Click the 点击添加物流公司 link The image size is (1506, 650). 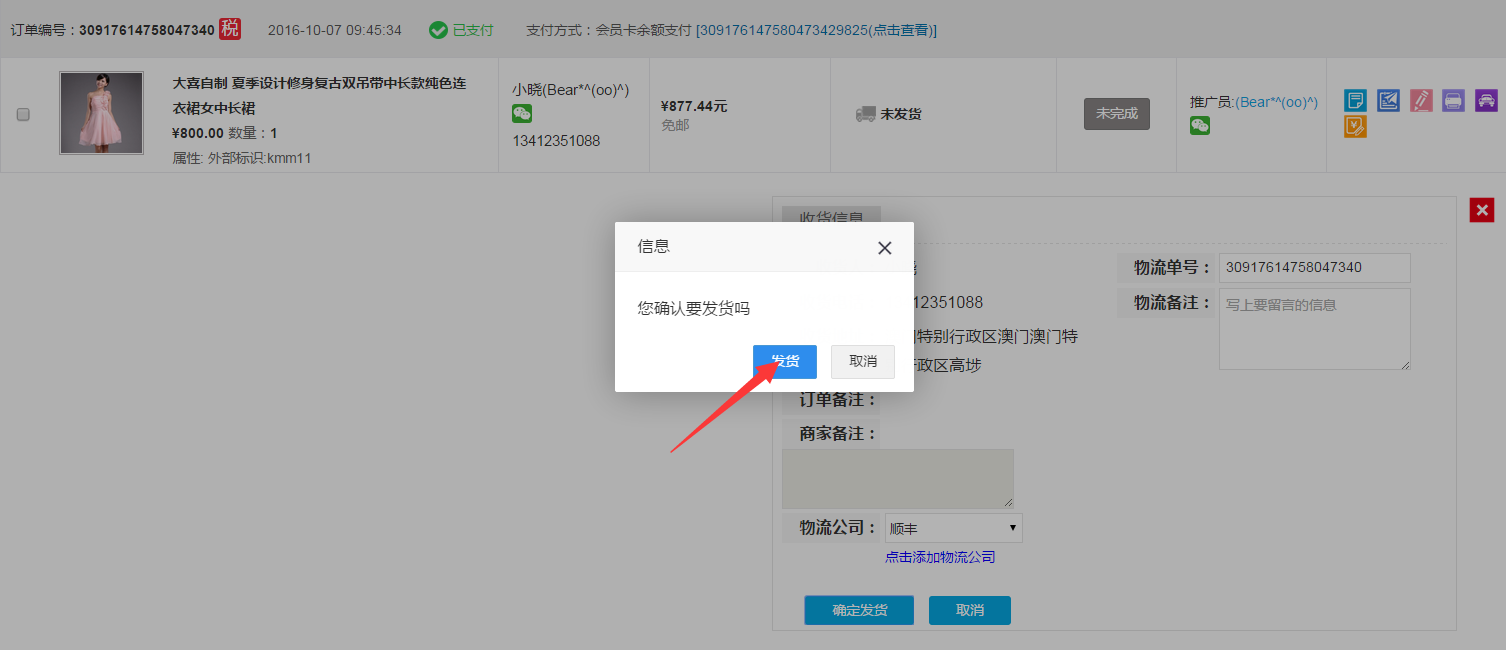[x=939, y=557]
